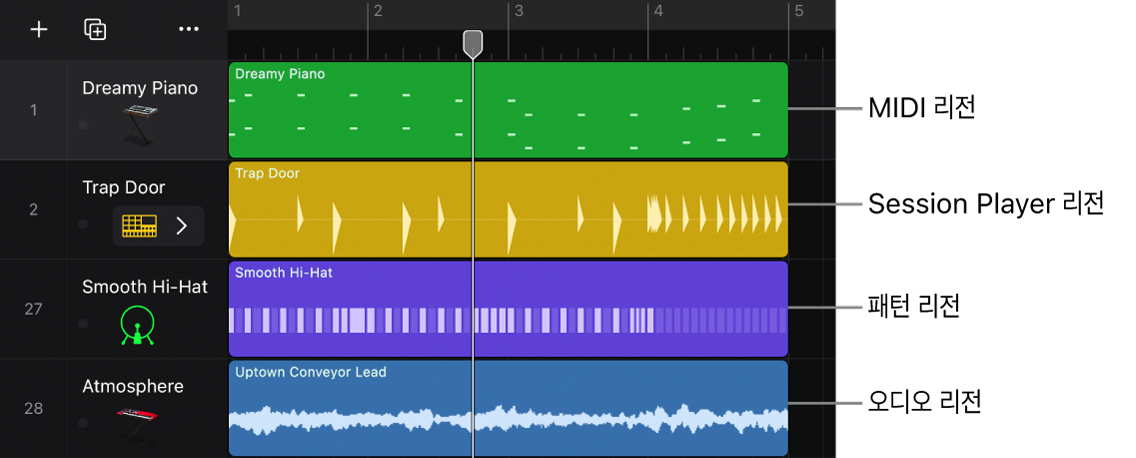Click the 'Uptown Conveyor Lead' region label
The width and height of the screenshot is (1136, 458).
click(x=311, y=372)
